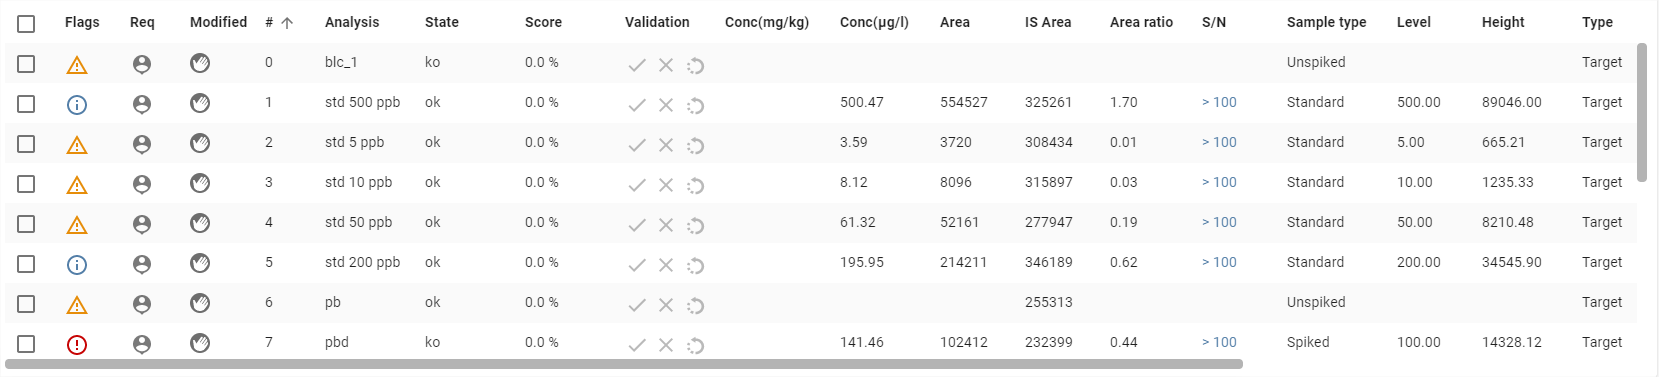This screenshot has height=377, width=1659.
Task: Reset validation icon for std 50 ppb
Action: (696, 225)
